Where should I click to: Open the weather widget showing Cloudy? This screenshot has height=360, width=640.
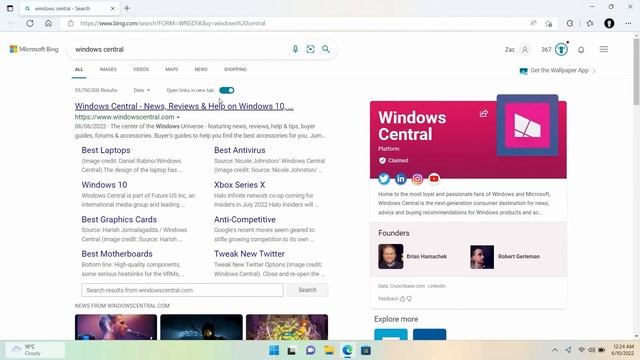35,350
